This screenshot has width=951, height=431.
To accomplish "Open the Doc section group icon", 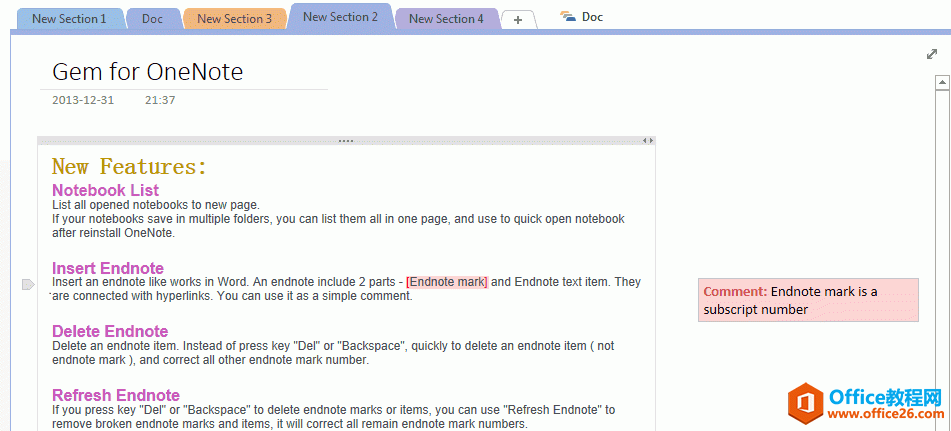I will click(568, 17).
